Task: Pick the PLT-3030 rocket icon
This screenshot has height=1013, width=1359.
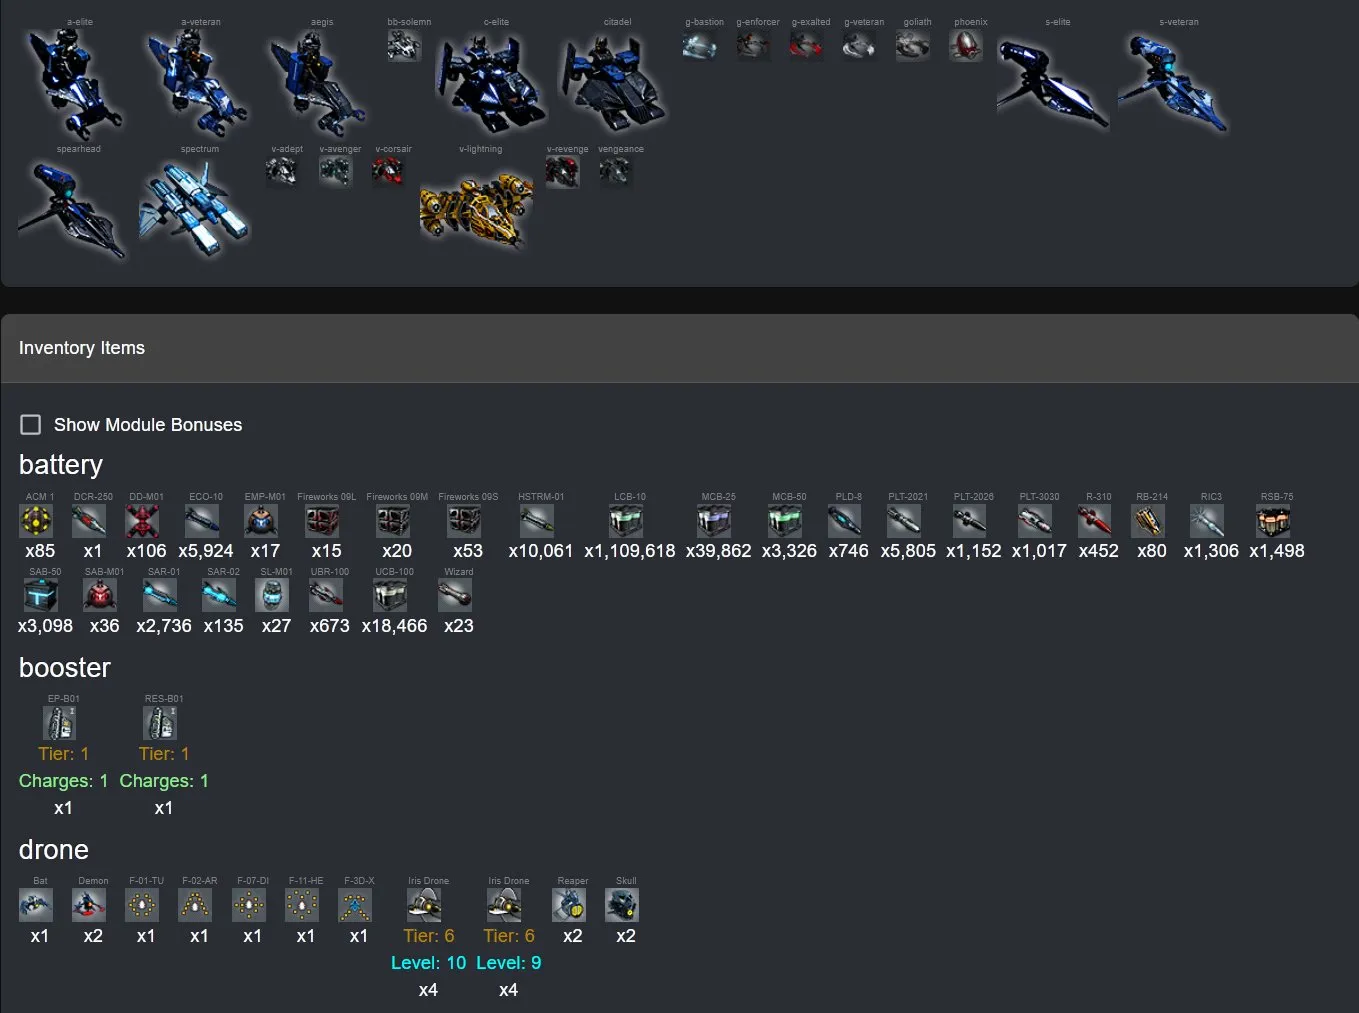Action: (x=1036, y=521)
